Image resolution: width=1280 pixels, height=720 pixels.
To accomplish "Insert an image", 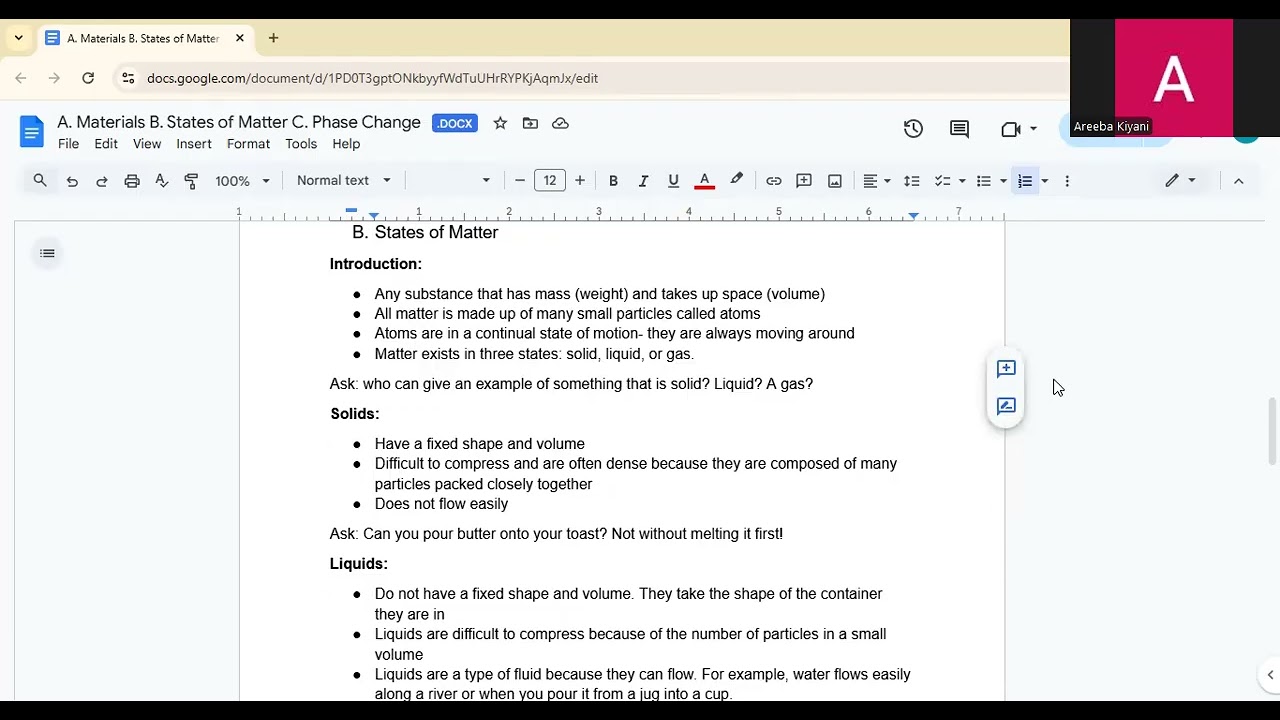I will 835,181.
